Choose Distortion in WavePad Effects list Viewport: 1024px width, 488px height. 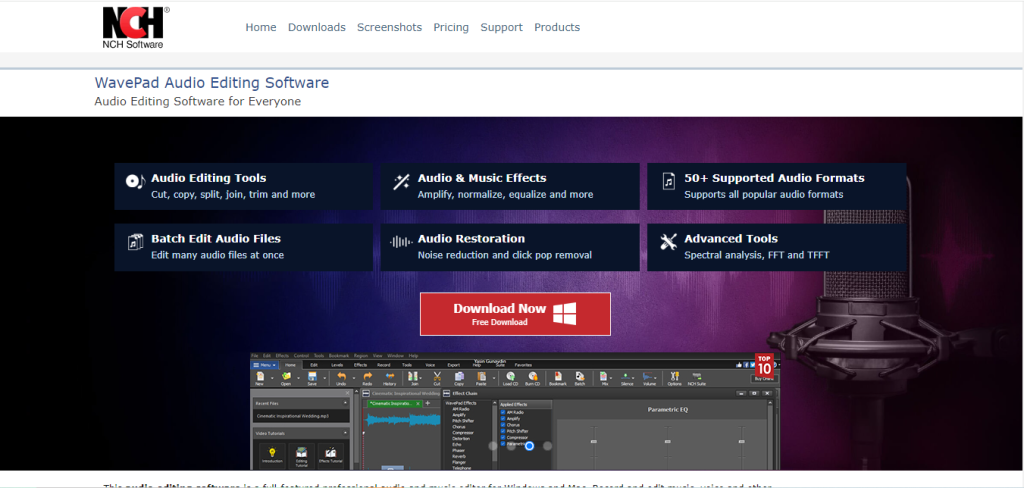(461, 438)
